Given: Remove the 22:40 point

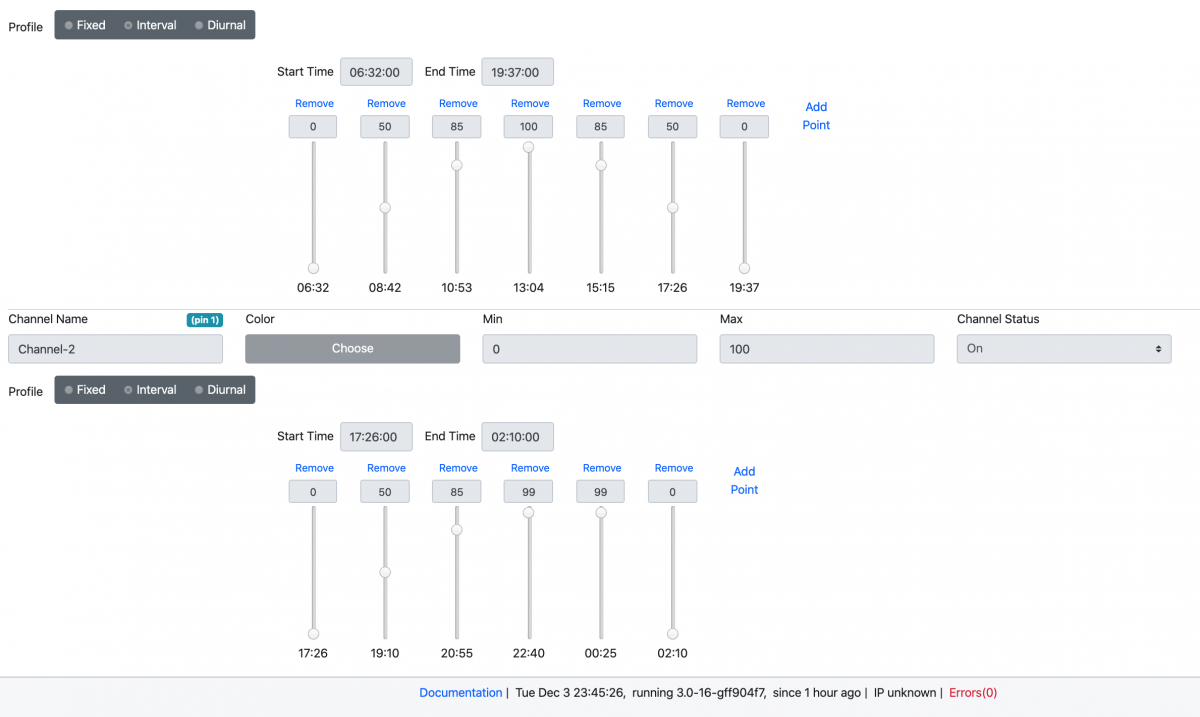Looking at the screenshot, I should [530, 468].
